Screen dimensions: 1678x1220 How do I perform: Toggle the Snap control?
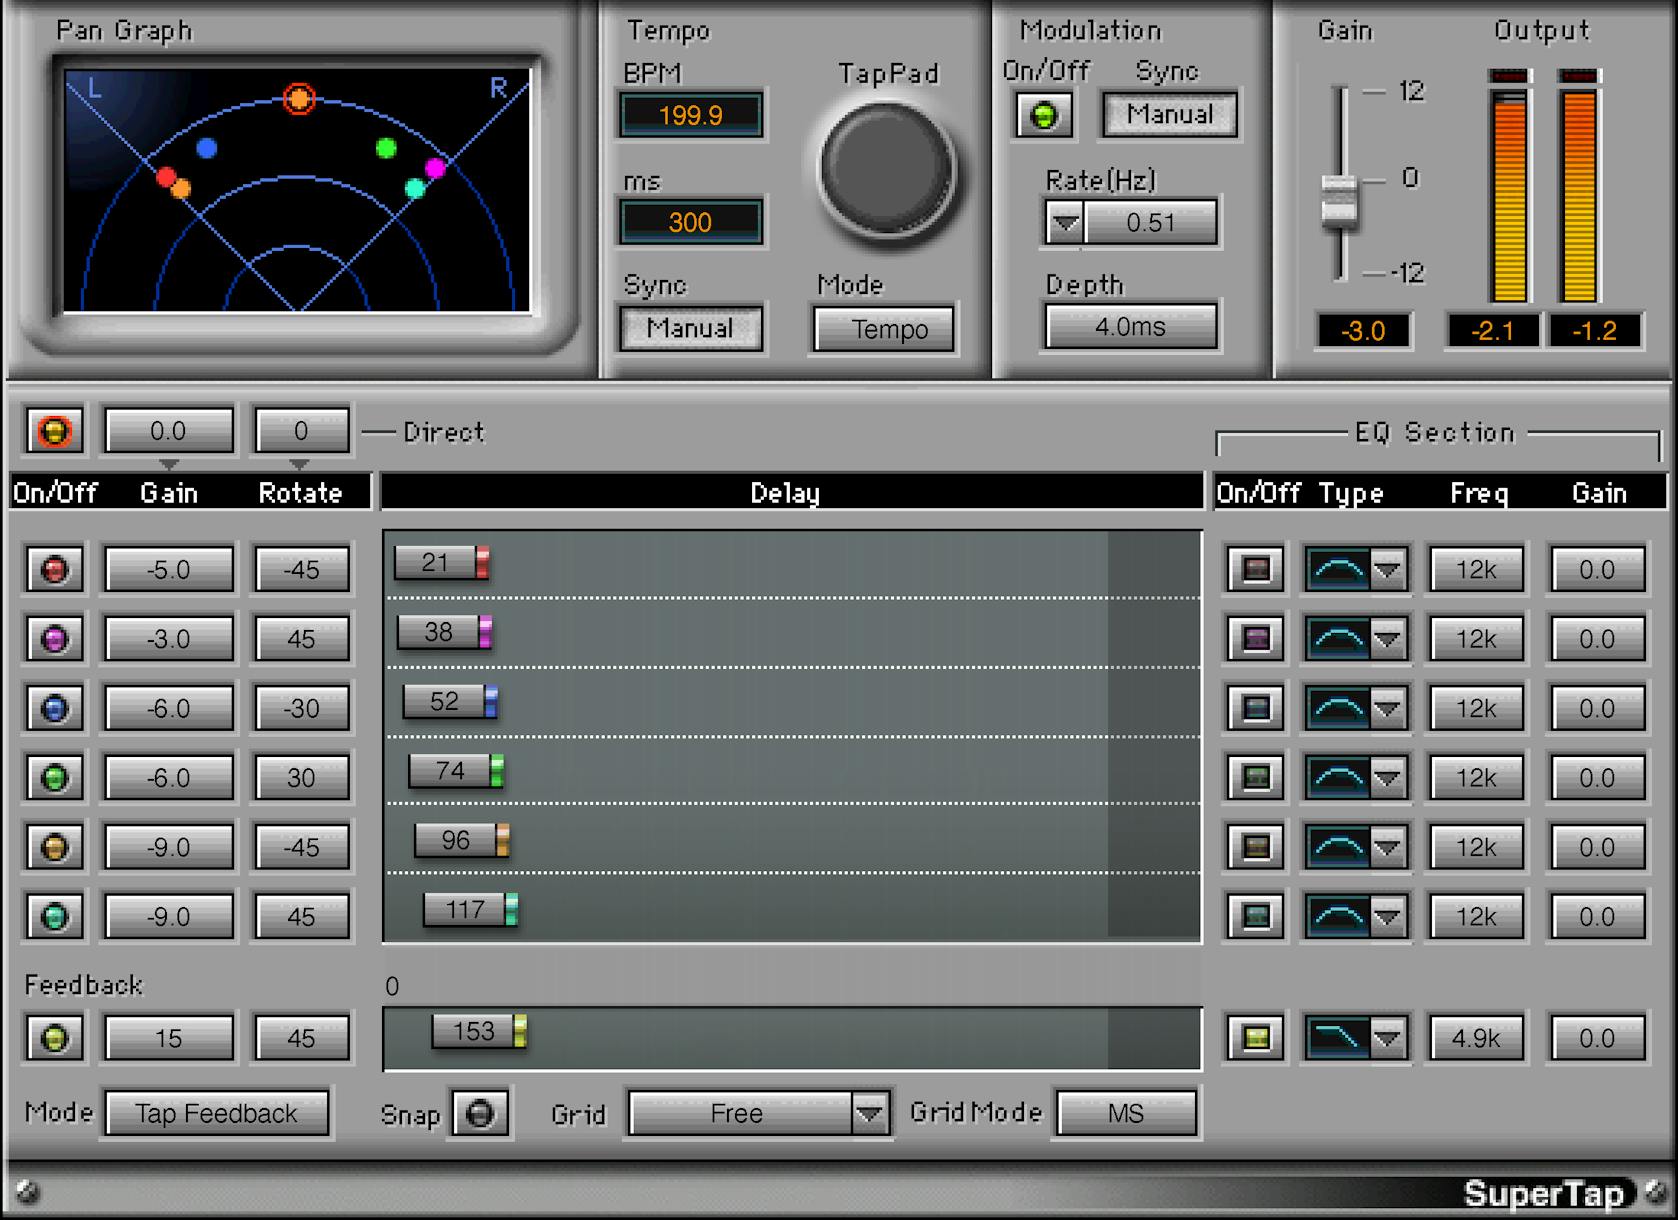click(x=480, y=1113)
